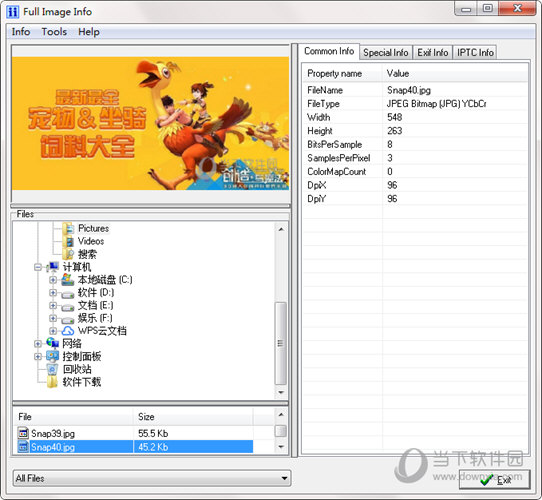Switch to the Exif Info tab
The image size is (542, 500).
[432, 53]
